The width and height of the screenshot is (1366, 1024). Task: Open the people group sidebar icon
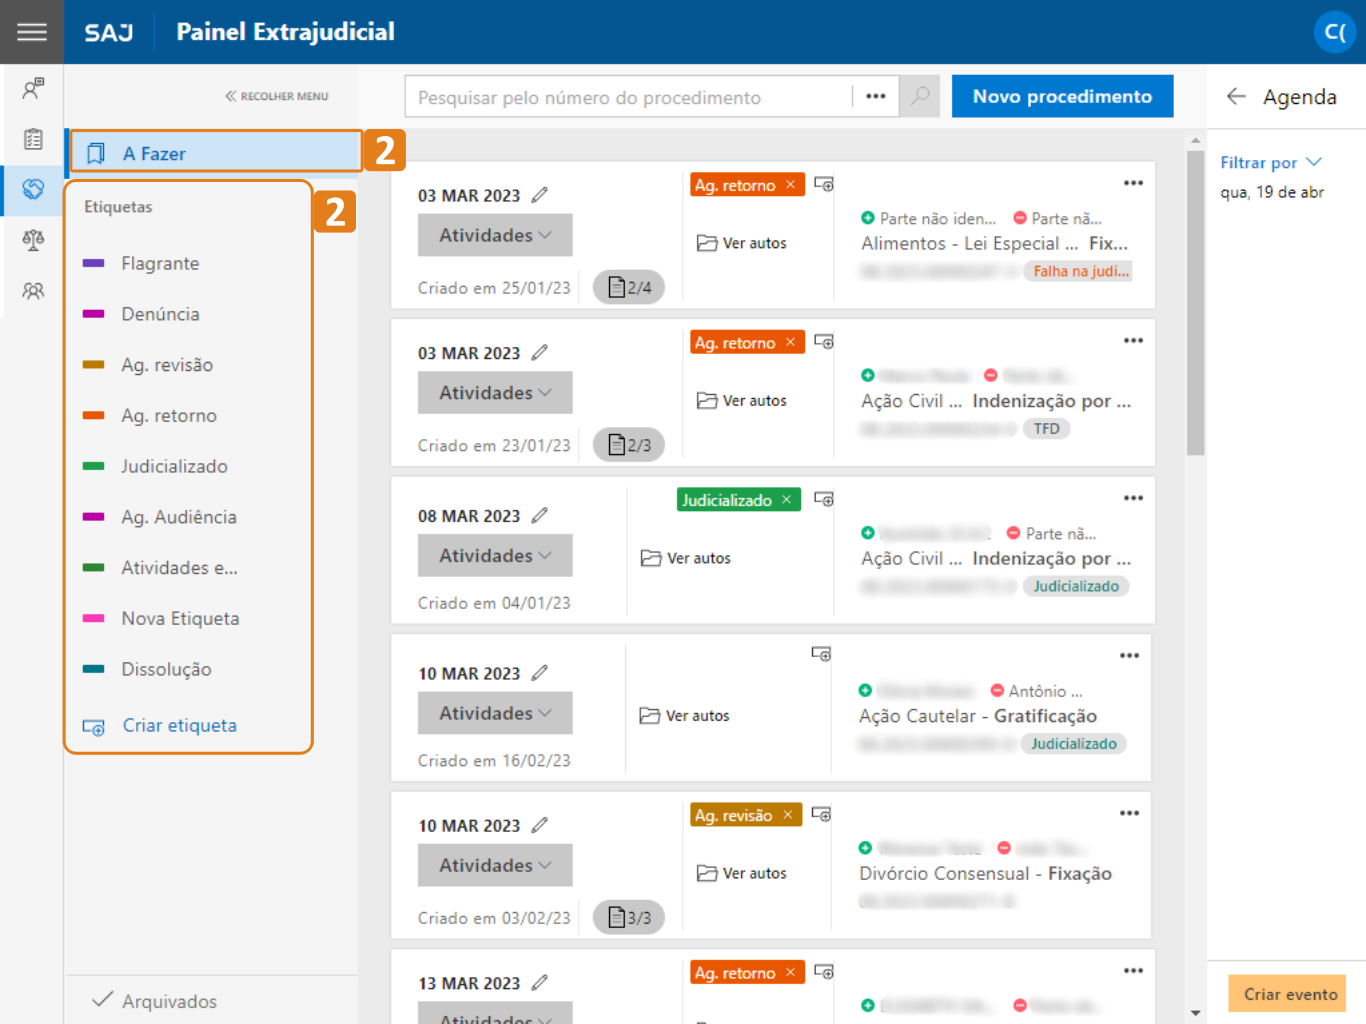pyautogui.click(x=33, y=291)
